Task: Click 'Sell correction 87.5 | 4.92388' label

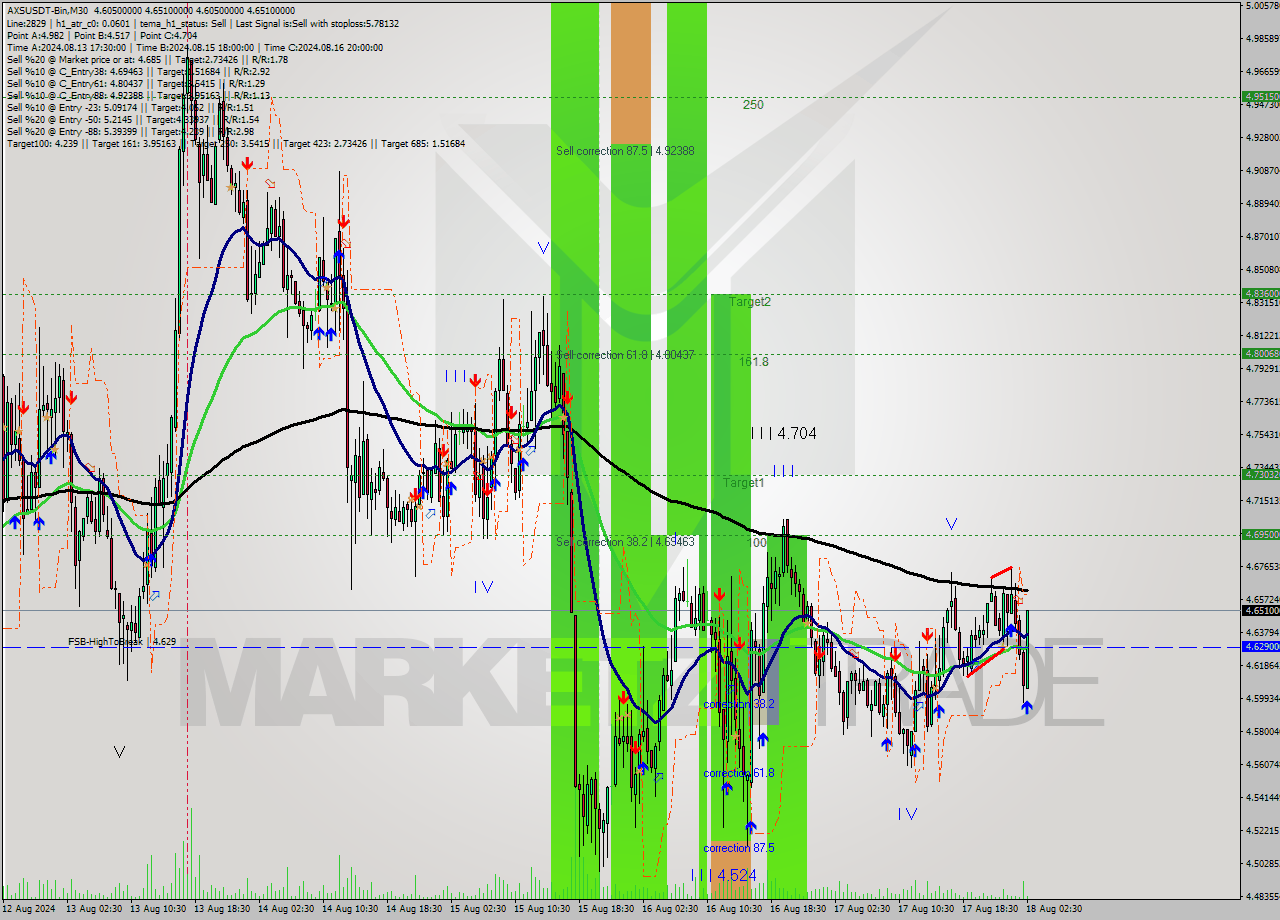Action: [625, 151]
